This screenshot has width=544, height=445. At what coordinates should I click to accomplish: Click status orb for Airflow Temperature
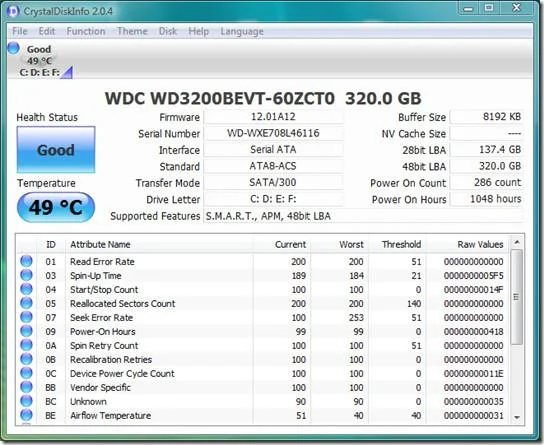coord(26,415)
